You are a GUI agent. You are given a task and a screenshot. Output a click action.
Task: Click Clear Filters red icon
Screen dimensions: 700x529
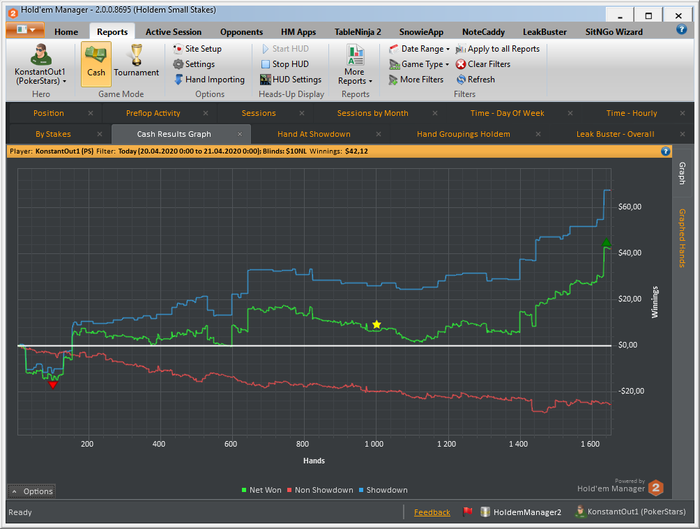[461, 64]
